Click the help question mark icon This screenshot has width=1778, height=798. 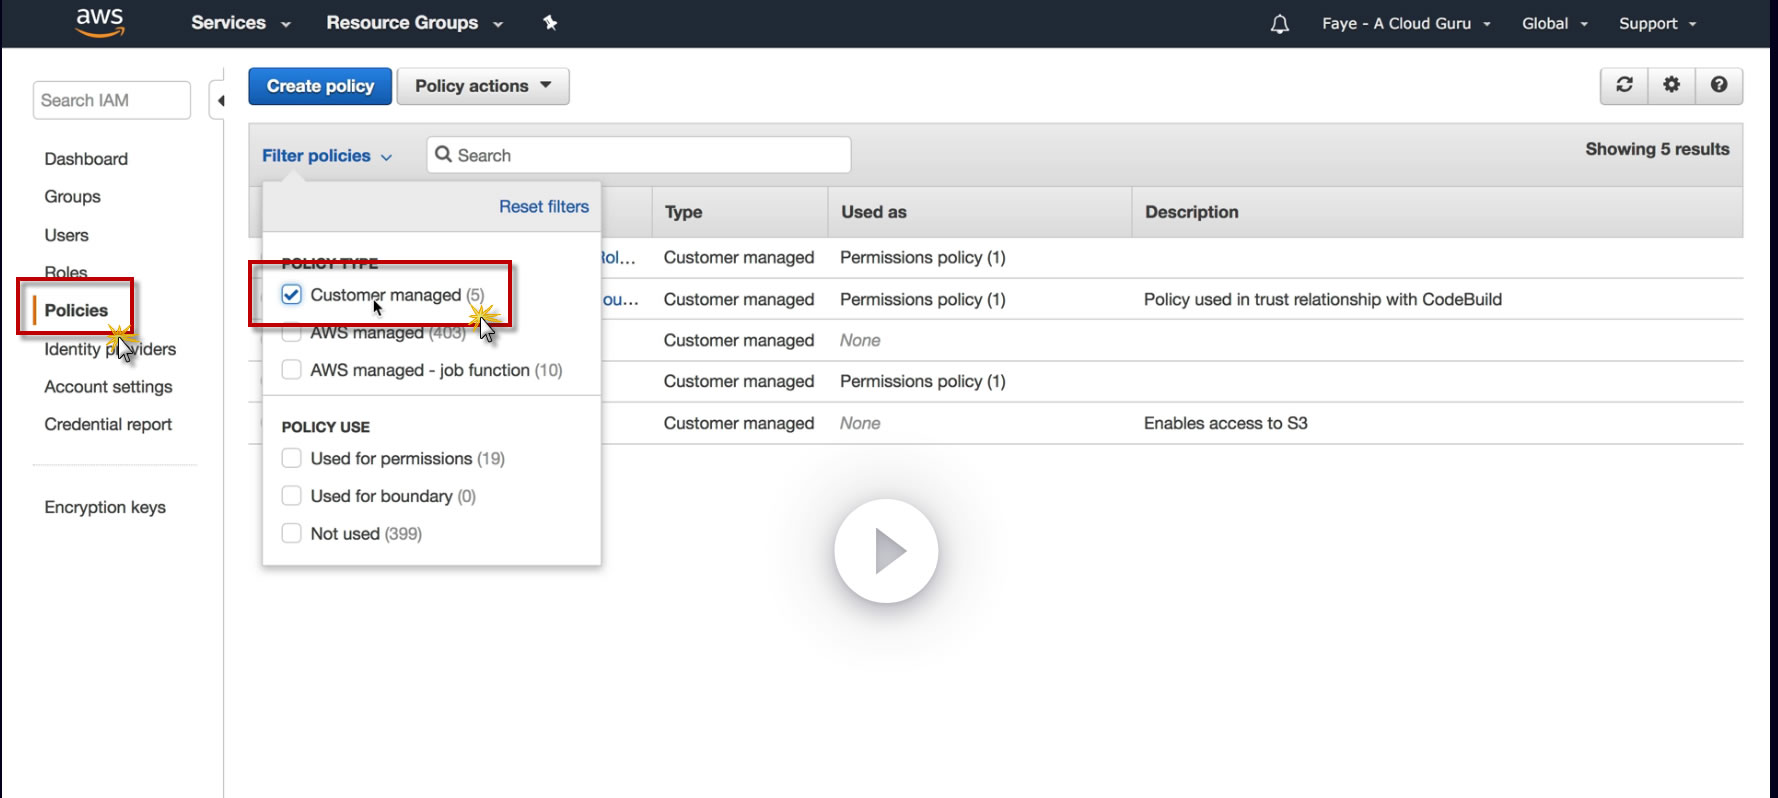(x=1719, y=85)
